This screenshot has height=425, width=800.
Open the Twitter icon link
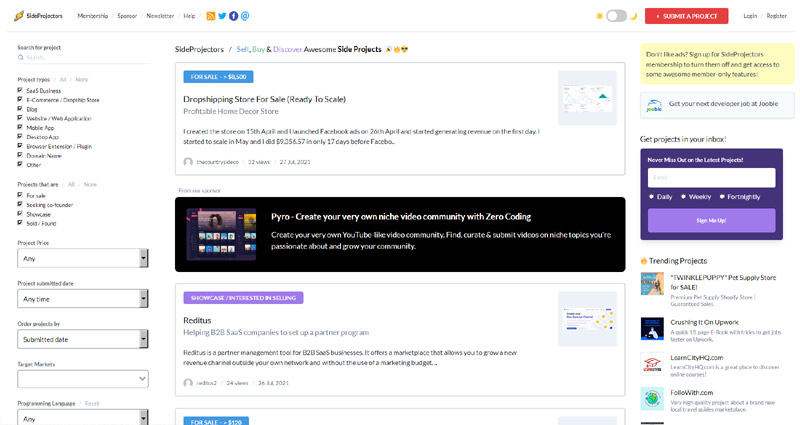coord(222,16)
